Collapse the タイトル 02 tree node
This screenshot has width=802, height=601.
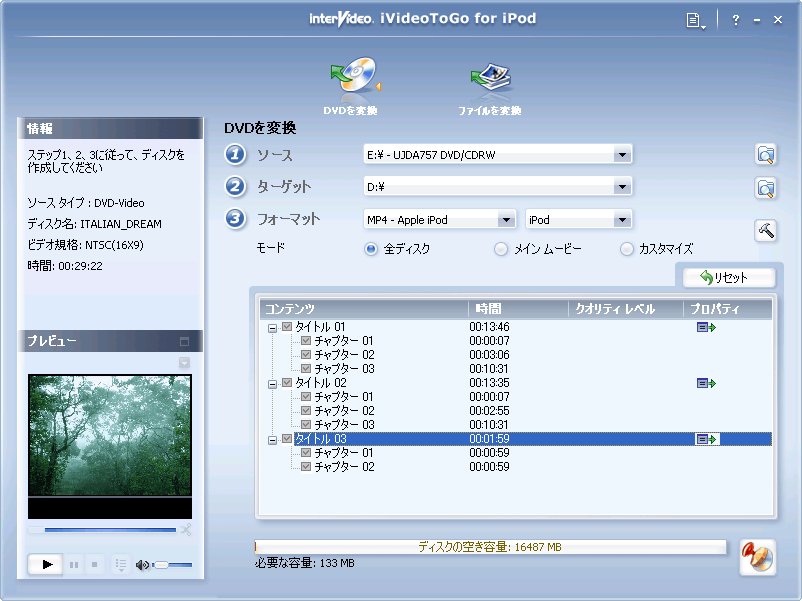pyautogui.click(x=273, y=384)
